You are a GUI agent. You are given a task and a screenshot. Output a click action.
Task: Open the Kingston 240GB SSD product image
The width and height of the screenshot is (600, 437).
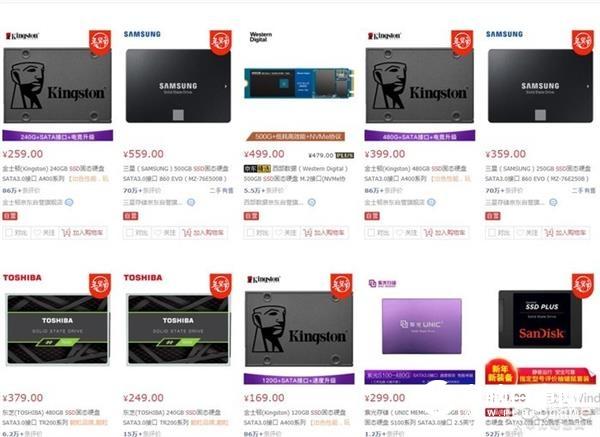[x=57, y=85]
